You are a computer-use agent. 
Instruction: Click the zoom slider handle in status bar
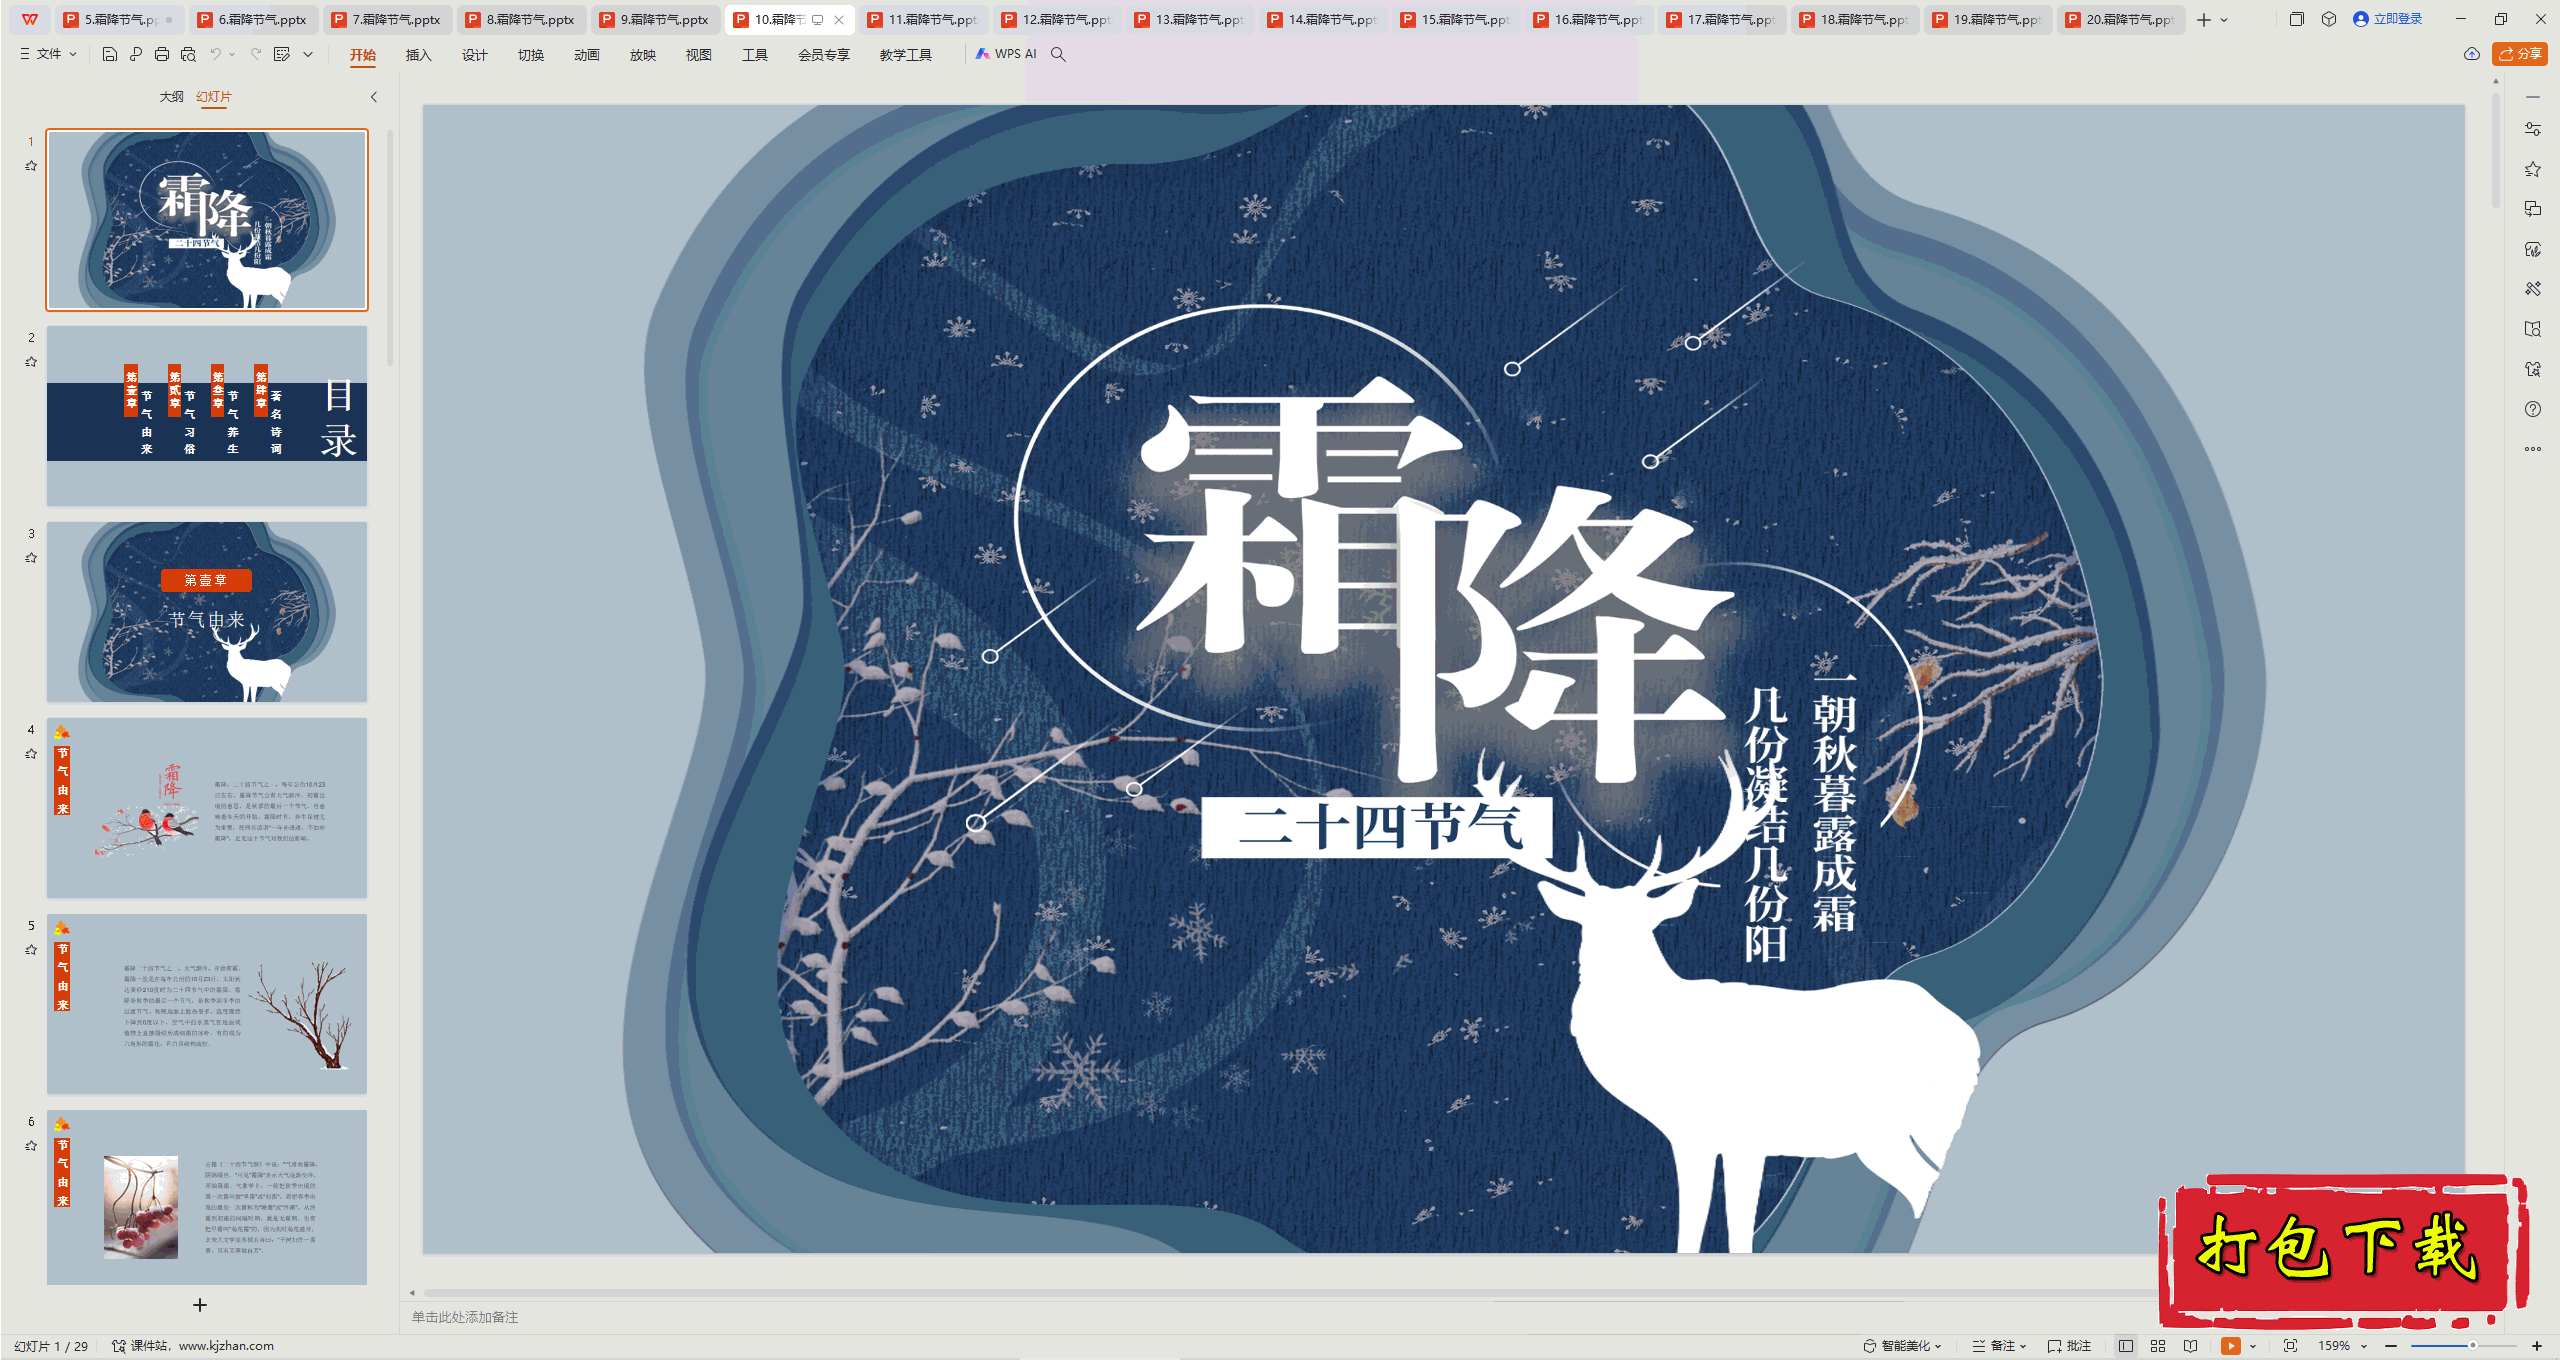pos(2472,1346)
